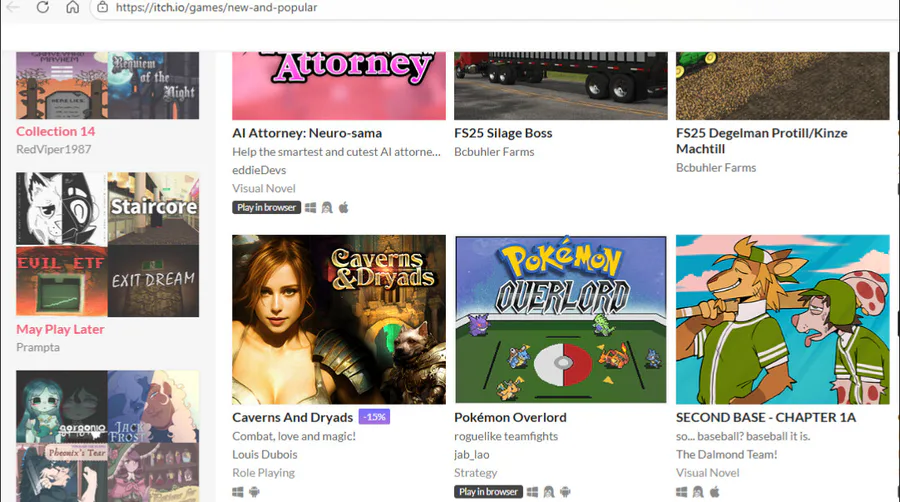Open the Staircore thumbnail
The height and width of the screenshot is (502, 900).
click(154, 209)
